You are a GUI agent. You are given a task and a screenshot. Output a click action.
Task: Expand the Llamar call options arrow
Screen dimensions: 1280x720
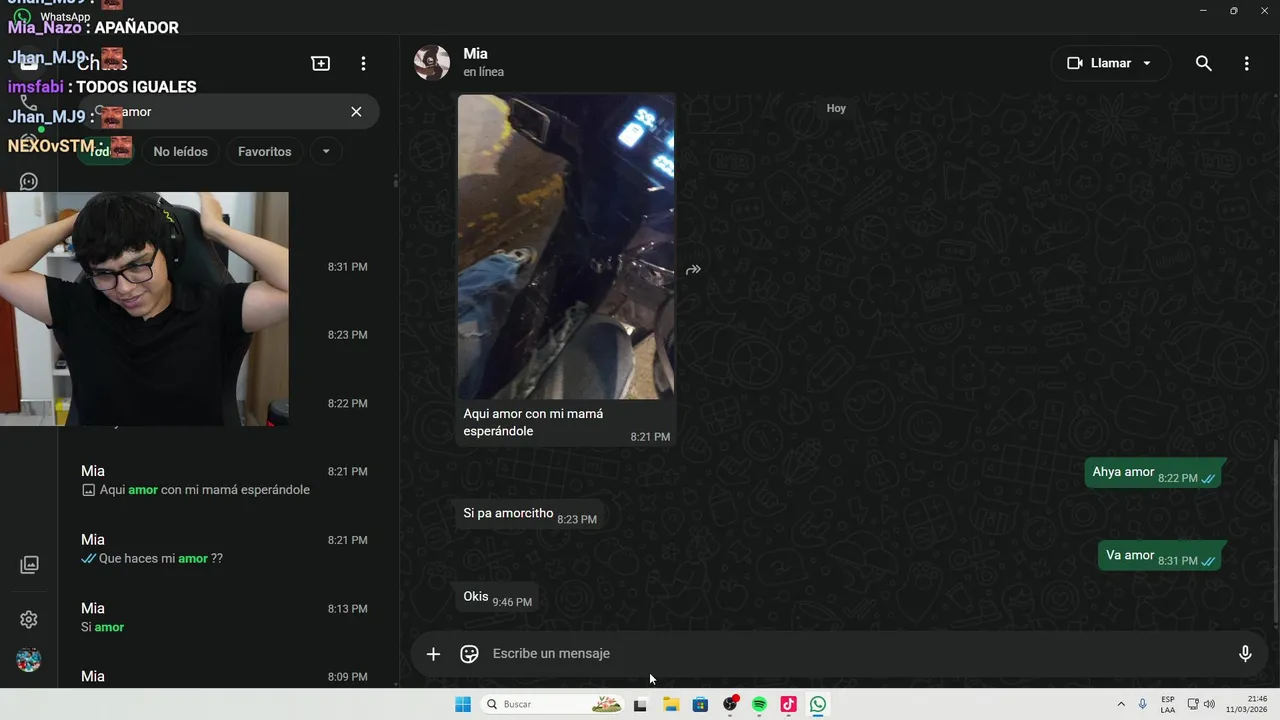(1147, 63)
